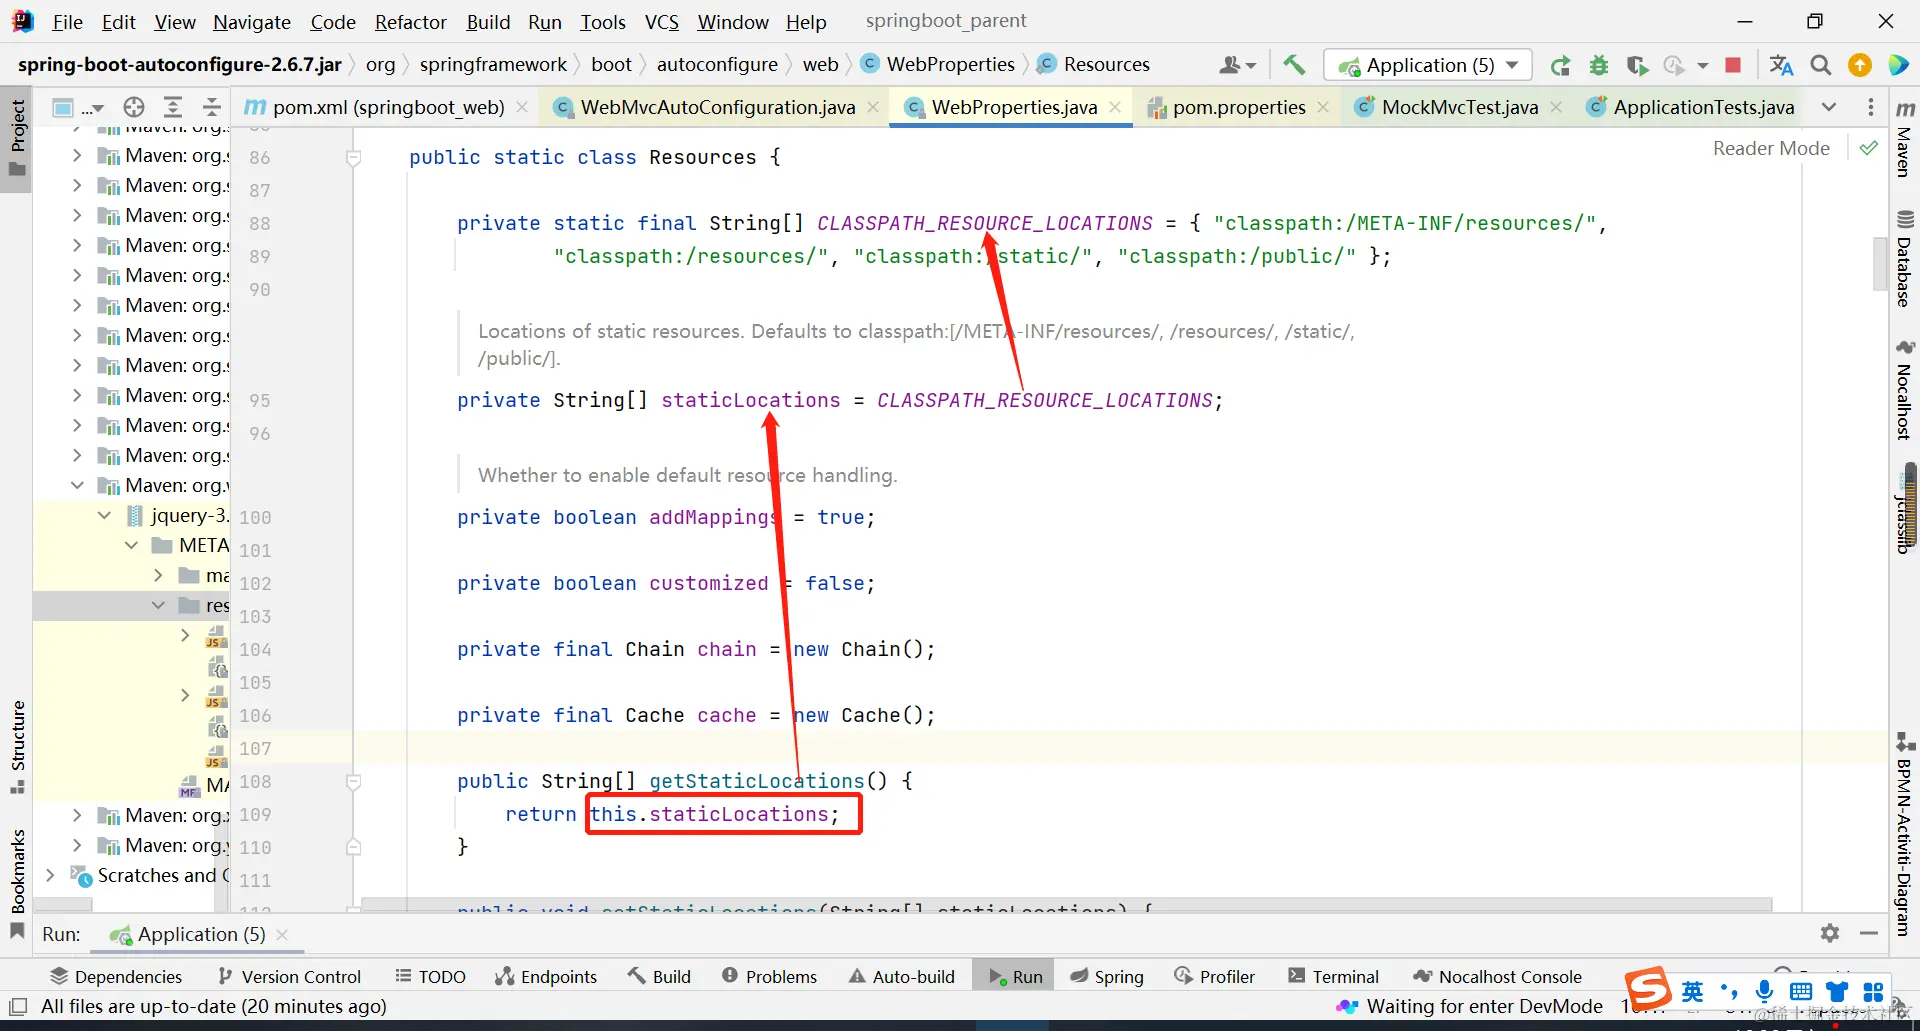
Task: Select opened file using the crosshair icon
Action: (134, 107)
